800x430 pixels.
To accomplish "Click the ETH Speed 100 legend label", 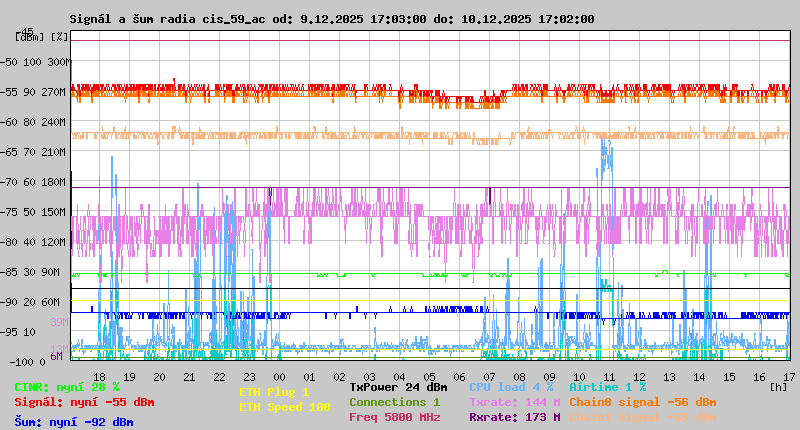I will 284,407.
